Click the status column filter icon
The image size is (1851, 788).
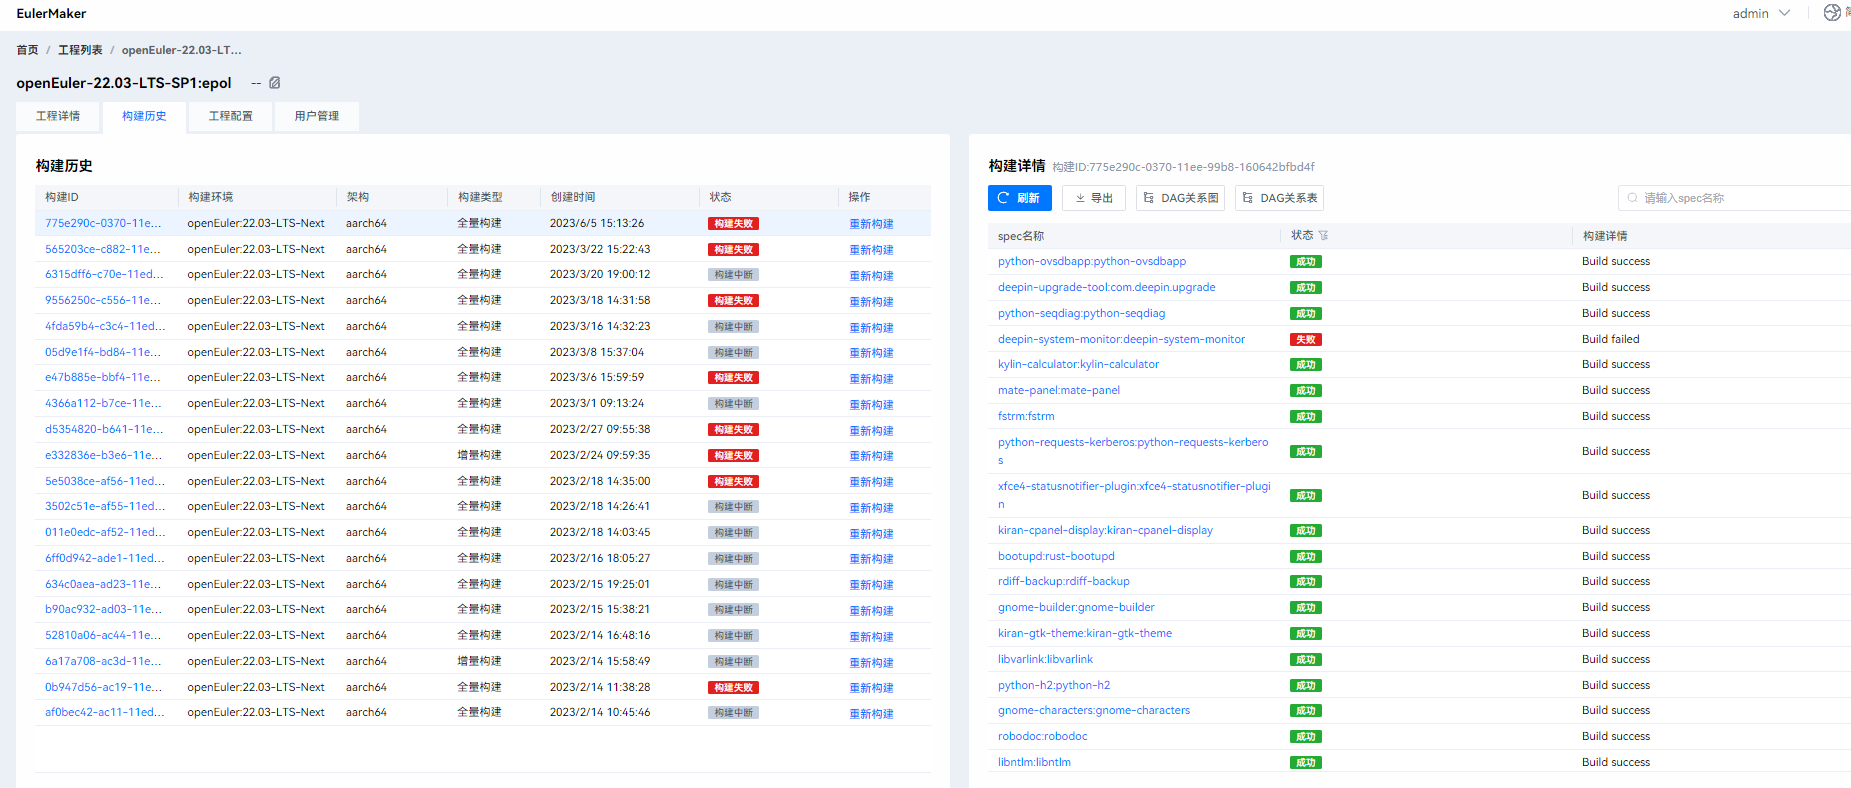pyautogui.click(x=1324, y=236)
